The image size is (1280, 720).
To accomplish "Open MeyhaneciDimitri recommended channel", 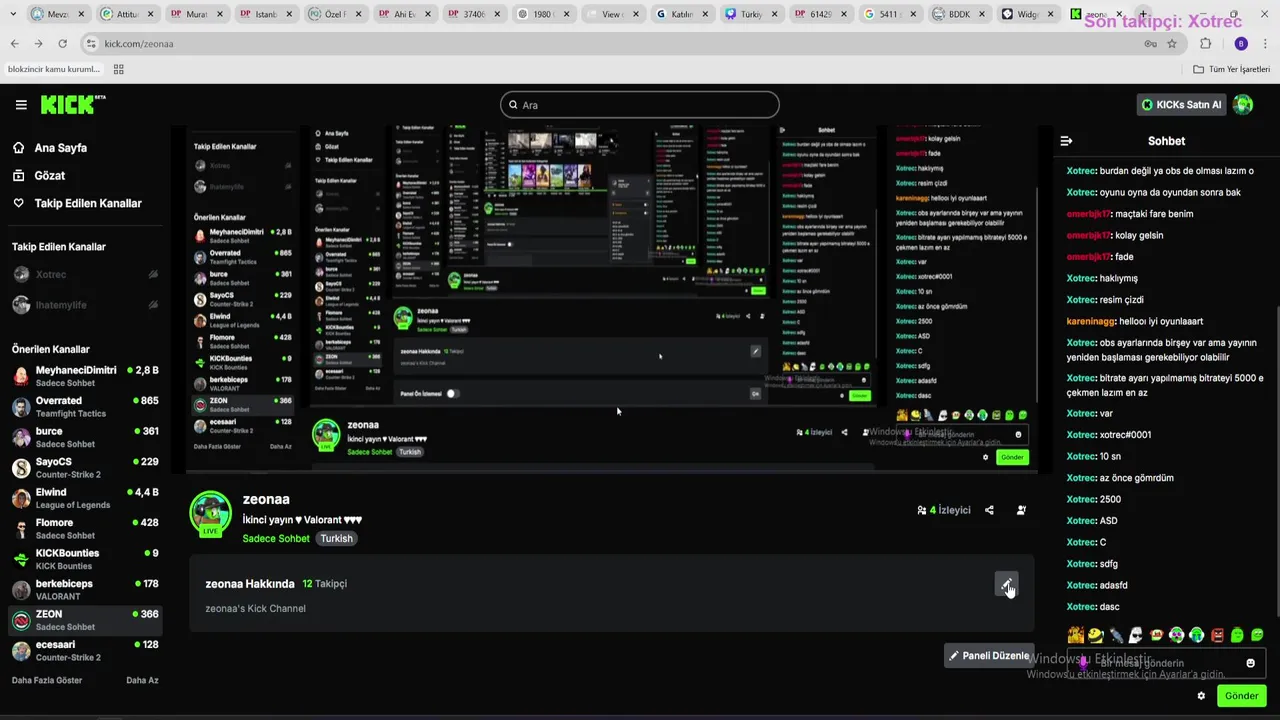I will click(85, 376).
